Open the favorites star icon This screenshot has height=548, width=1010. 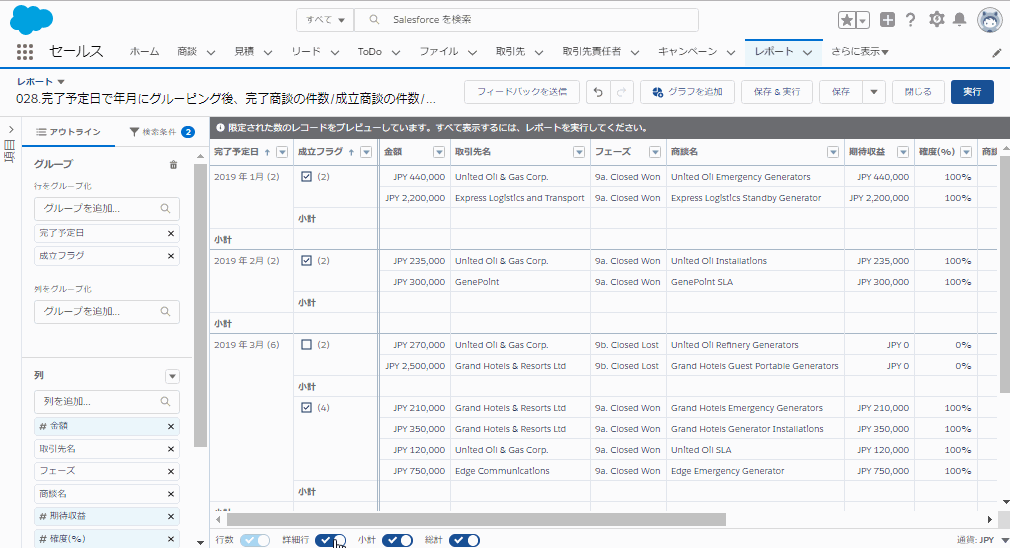(x=846, y=20)
